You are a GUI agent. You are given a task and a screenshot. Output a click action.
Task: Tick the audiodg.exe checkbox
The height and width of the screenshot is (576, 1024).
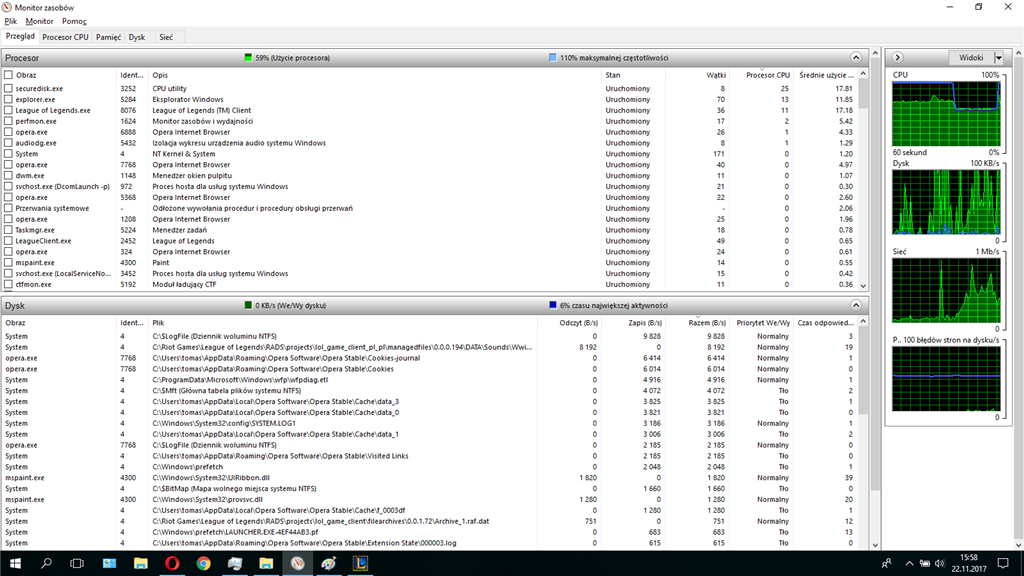point(8,143)
